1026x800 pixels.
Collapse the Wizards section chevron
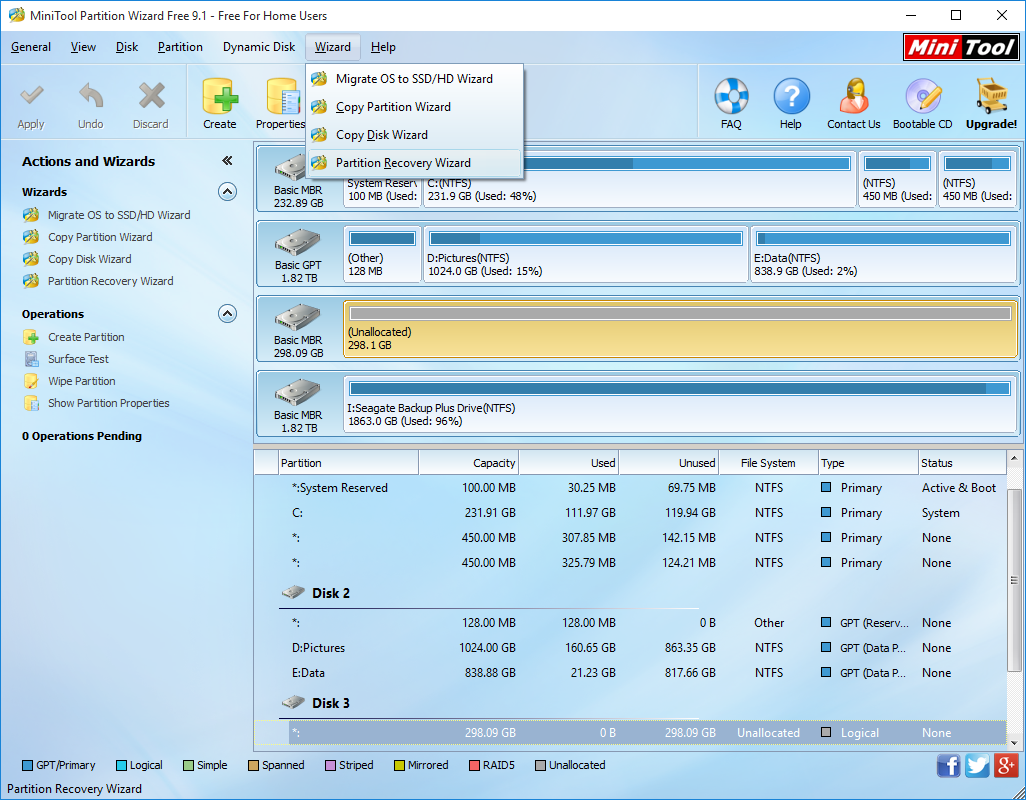(x=227, y=192)
